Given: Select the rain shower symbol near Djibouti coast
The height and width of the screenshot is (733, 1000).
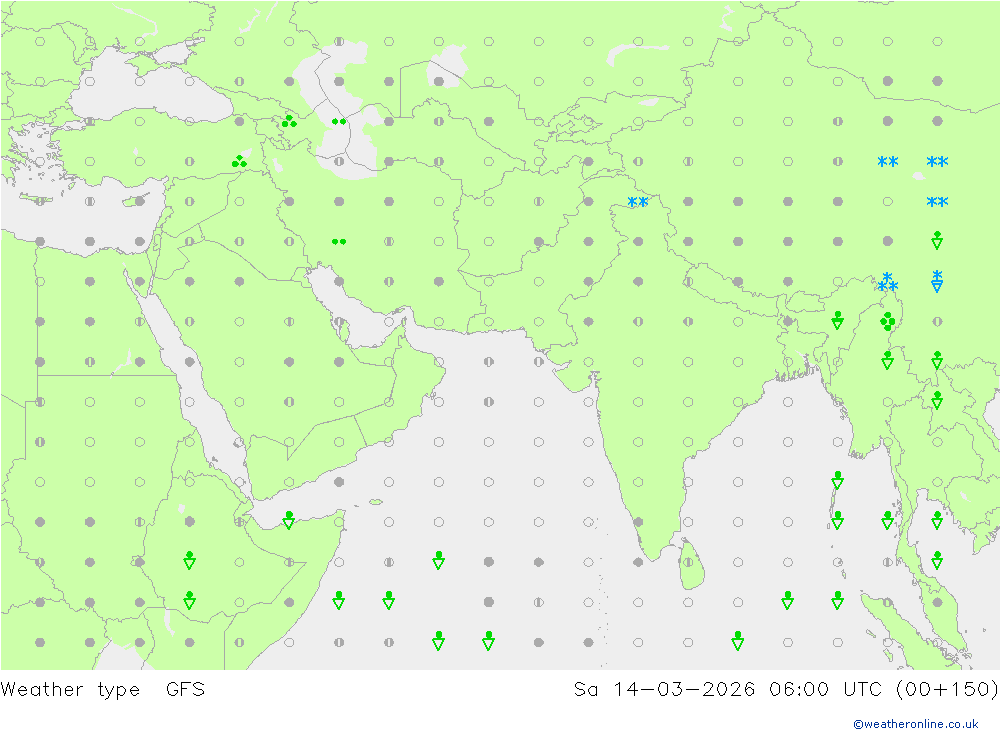Looking at the screenshot, I should tap(289, 521).
